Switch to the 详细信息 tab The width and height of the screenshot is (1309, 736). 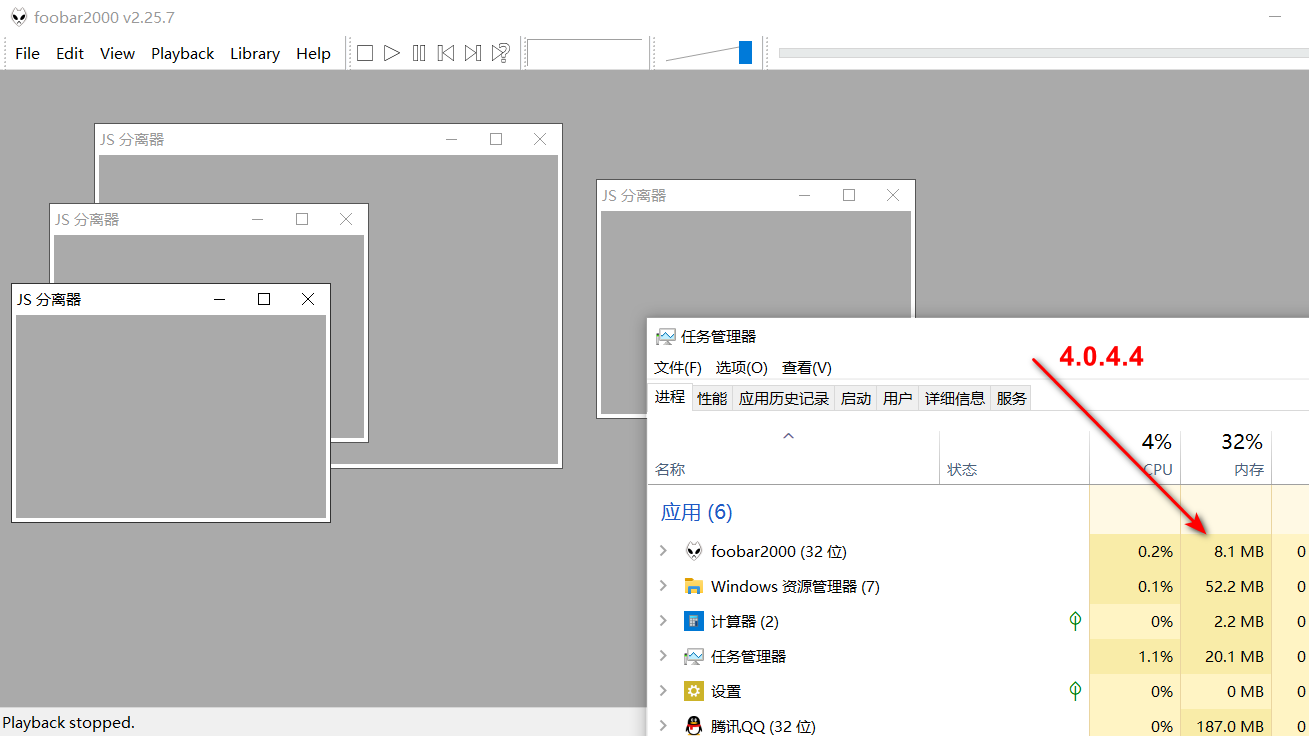pyautogui.click(x=954, y=398)
